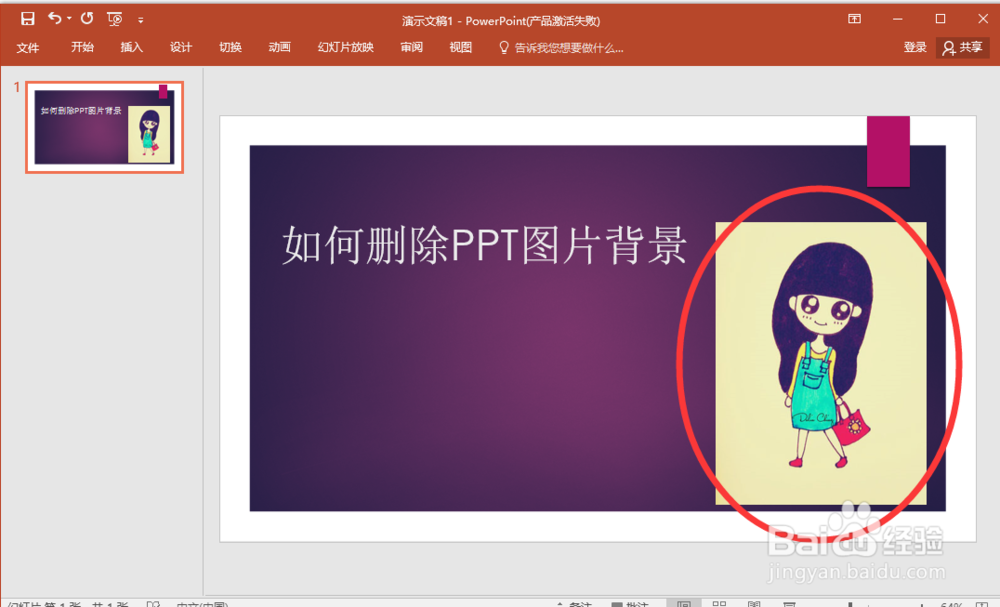This screenshot has height=607, width=1000.
Task: Open the 幻灯片放映 ribbon tab
Action: click(x=344, y=46)
